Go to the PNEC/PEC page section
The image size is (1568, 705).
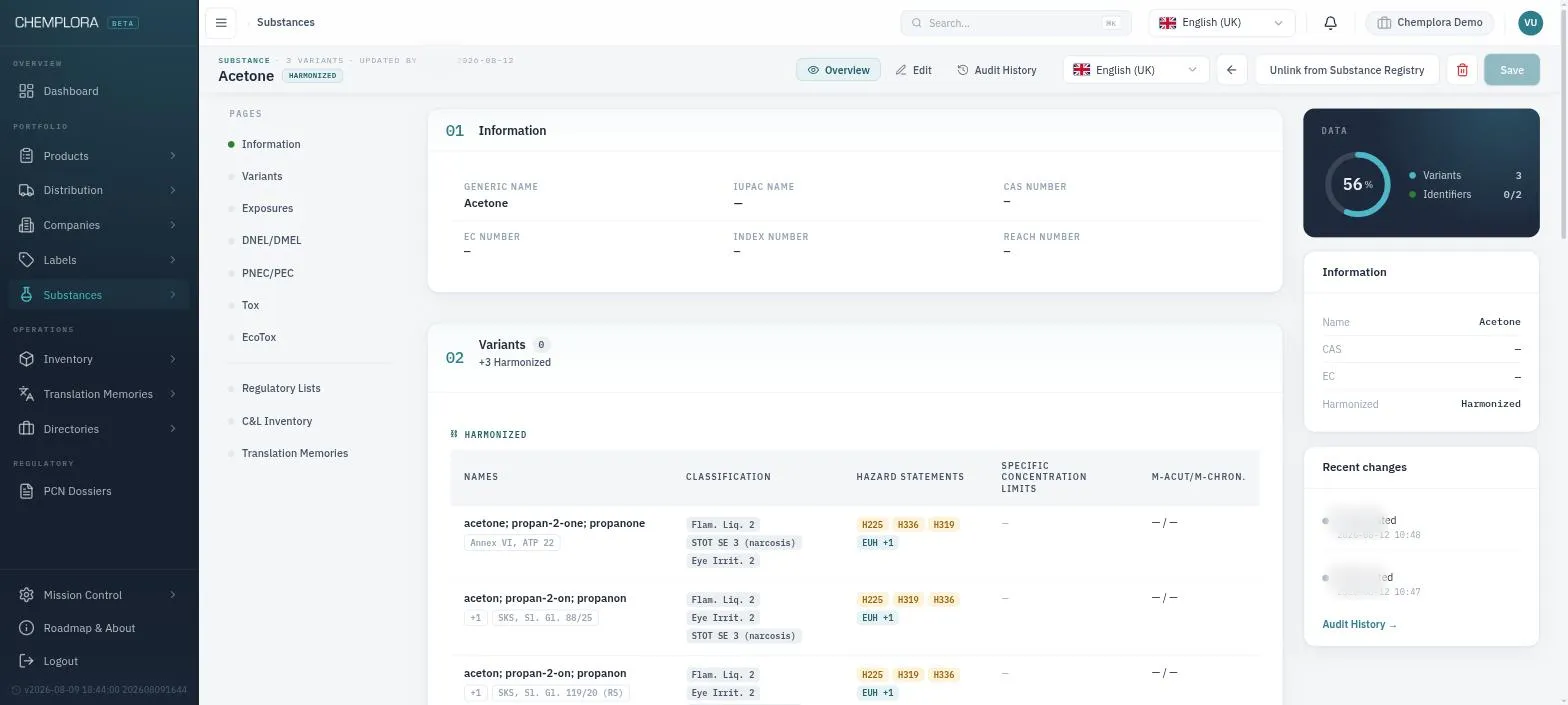click(x=268, y=273)
